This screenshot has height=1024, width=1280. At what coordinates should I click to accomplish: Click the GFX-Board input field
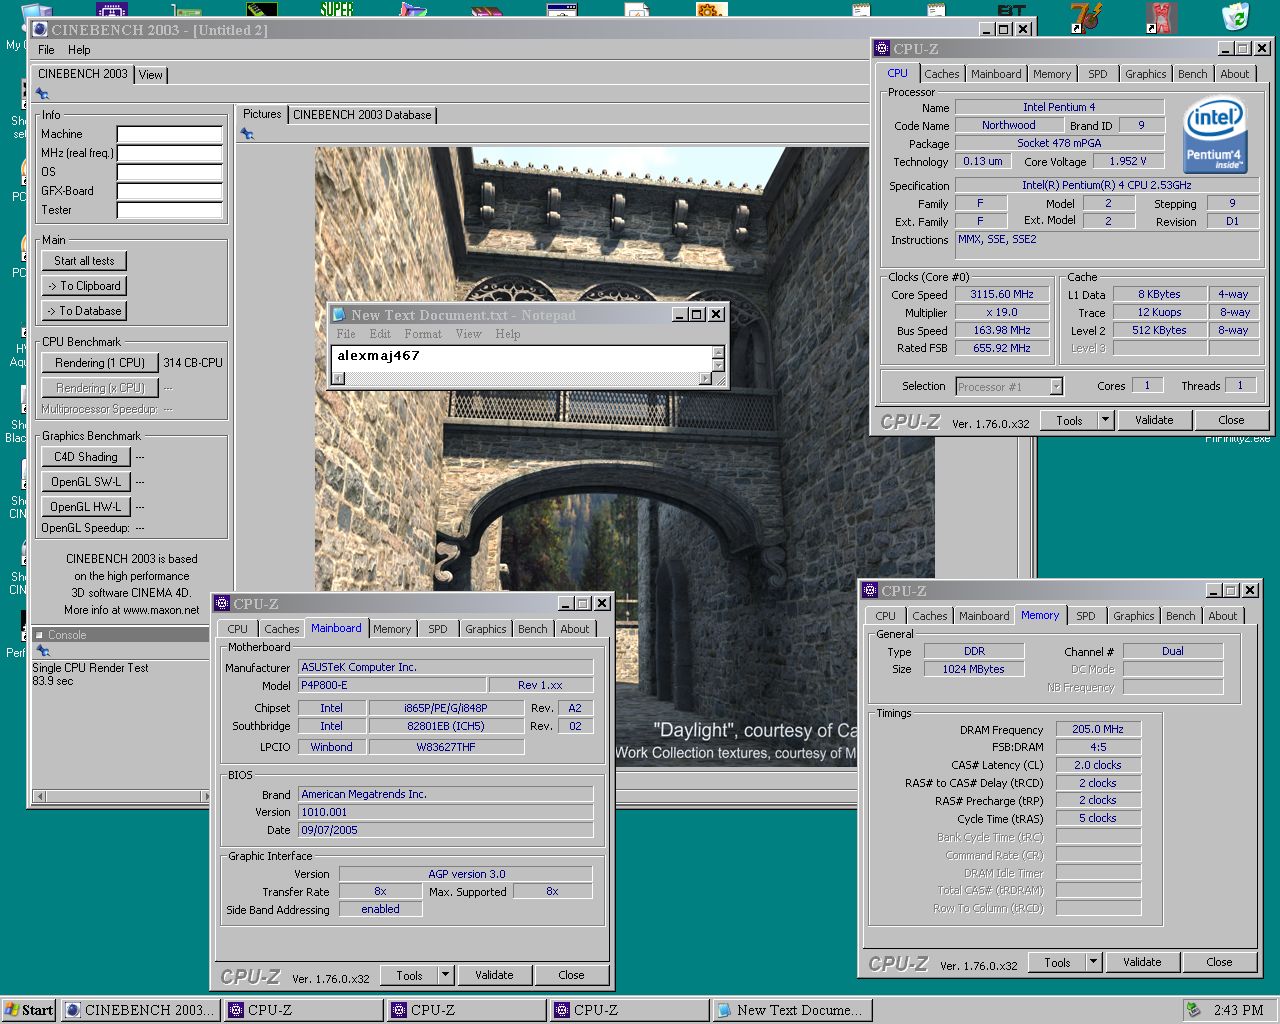pos(169,191)
